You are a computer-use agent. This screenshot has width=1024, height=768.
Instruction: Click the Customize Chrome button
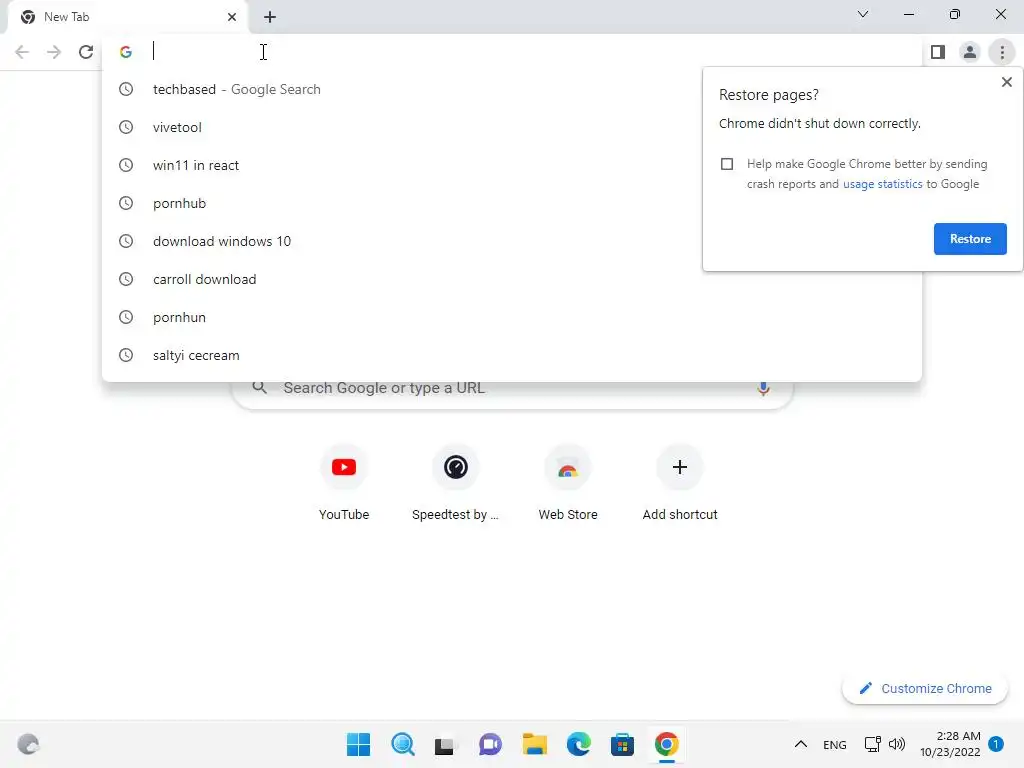pos(925,688)
